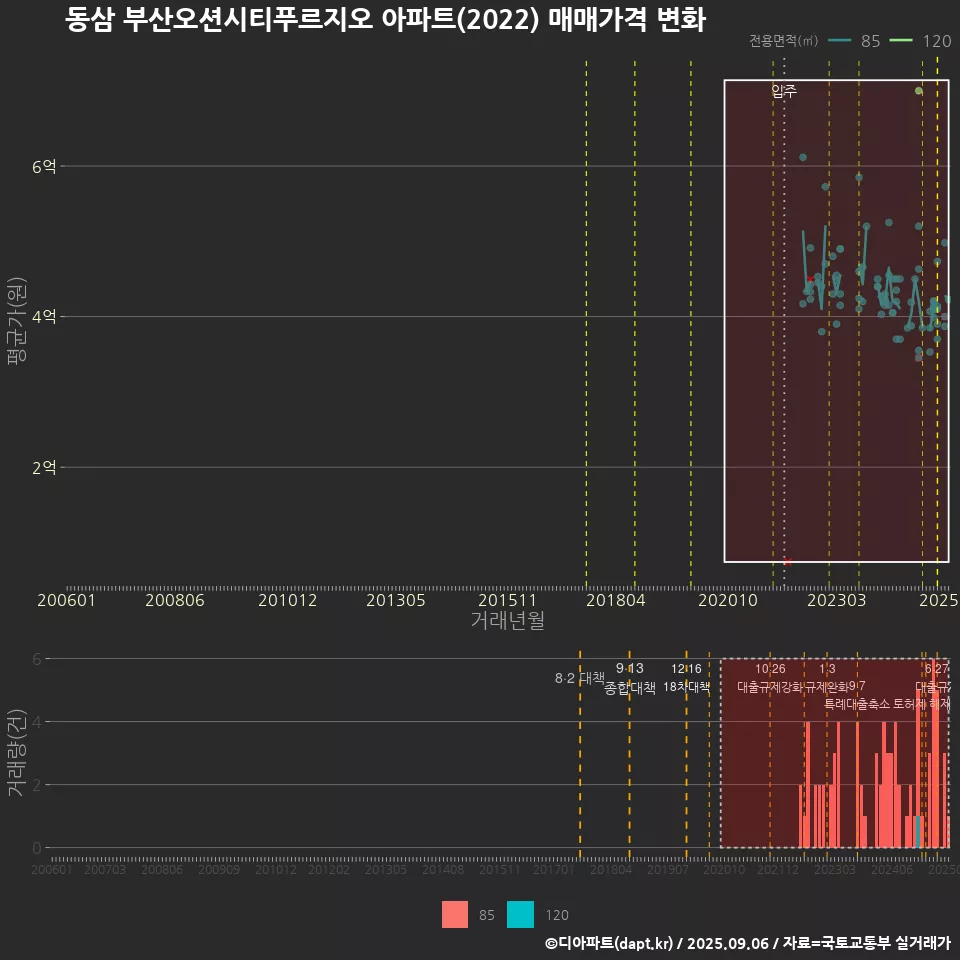
Task: Click '200703' on the volume chart's date axis
Action: (105, 869)
